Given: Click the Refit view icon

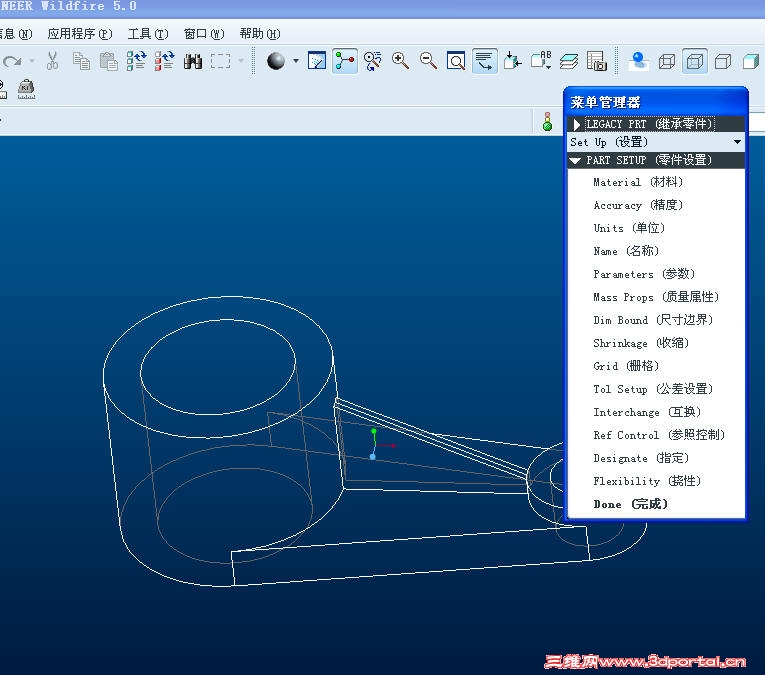Looking at the screenshot, I should 456,61.
